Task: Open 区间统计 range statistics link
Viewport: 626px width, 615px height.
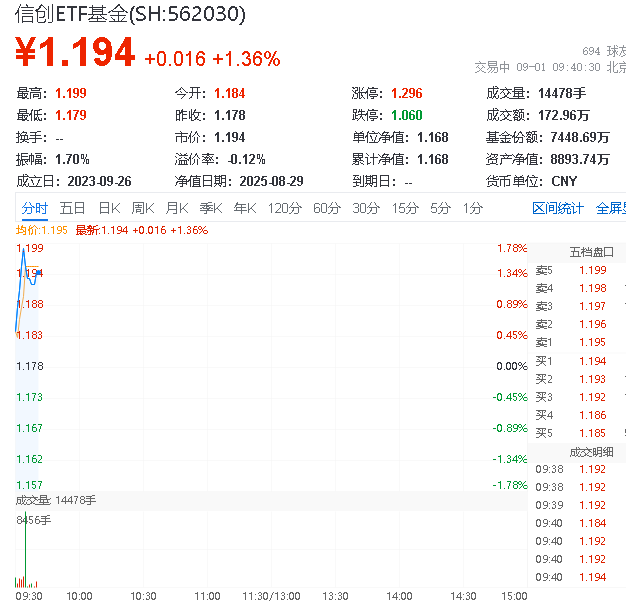Action: pos(558,208)
